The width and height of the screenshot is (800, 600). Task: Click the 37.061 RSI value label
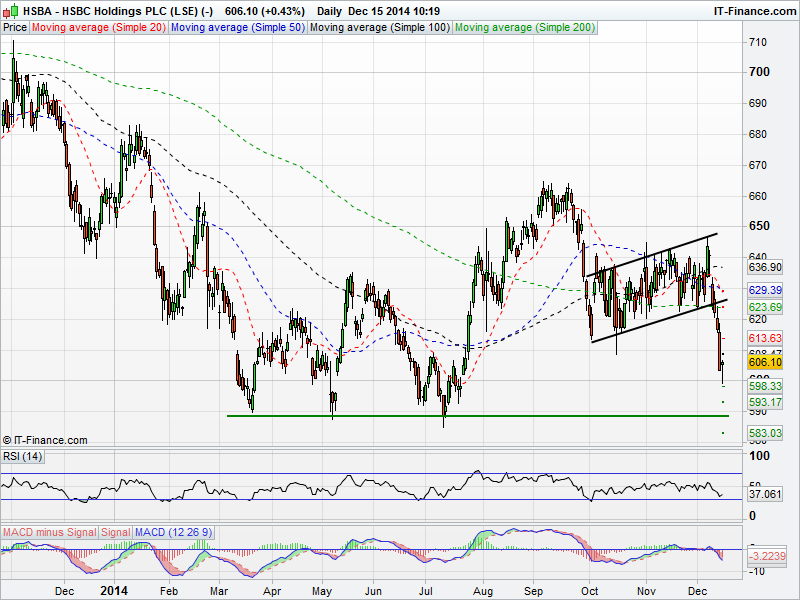tap(764, 494)
